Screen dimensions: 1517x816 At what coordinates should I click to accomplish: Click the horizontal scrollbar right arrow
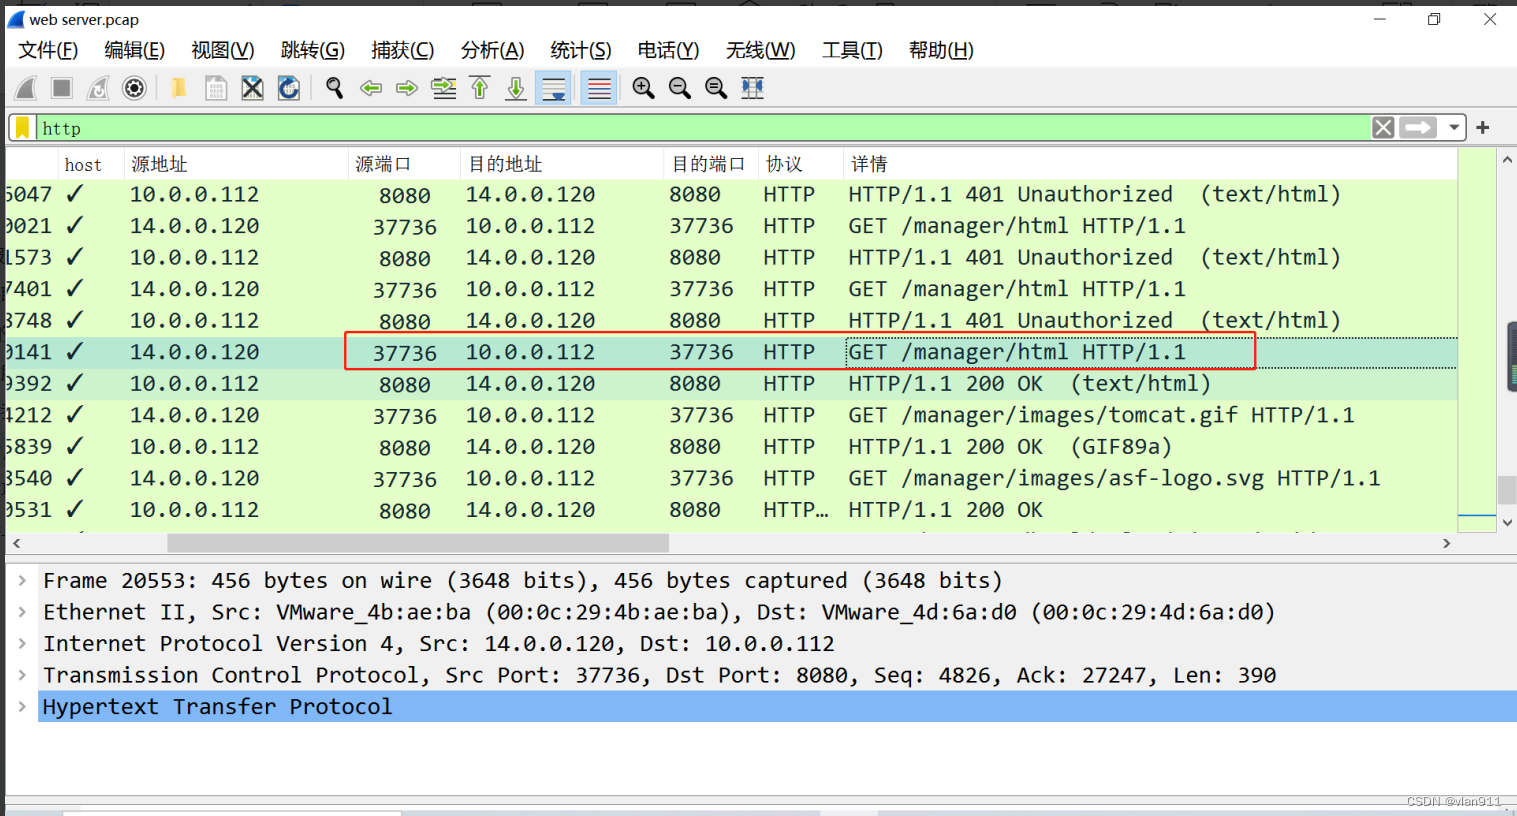click(x=1446, y=543)
